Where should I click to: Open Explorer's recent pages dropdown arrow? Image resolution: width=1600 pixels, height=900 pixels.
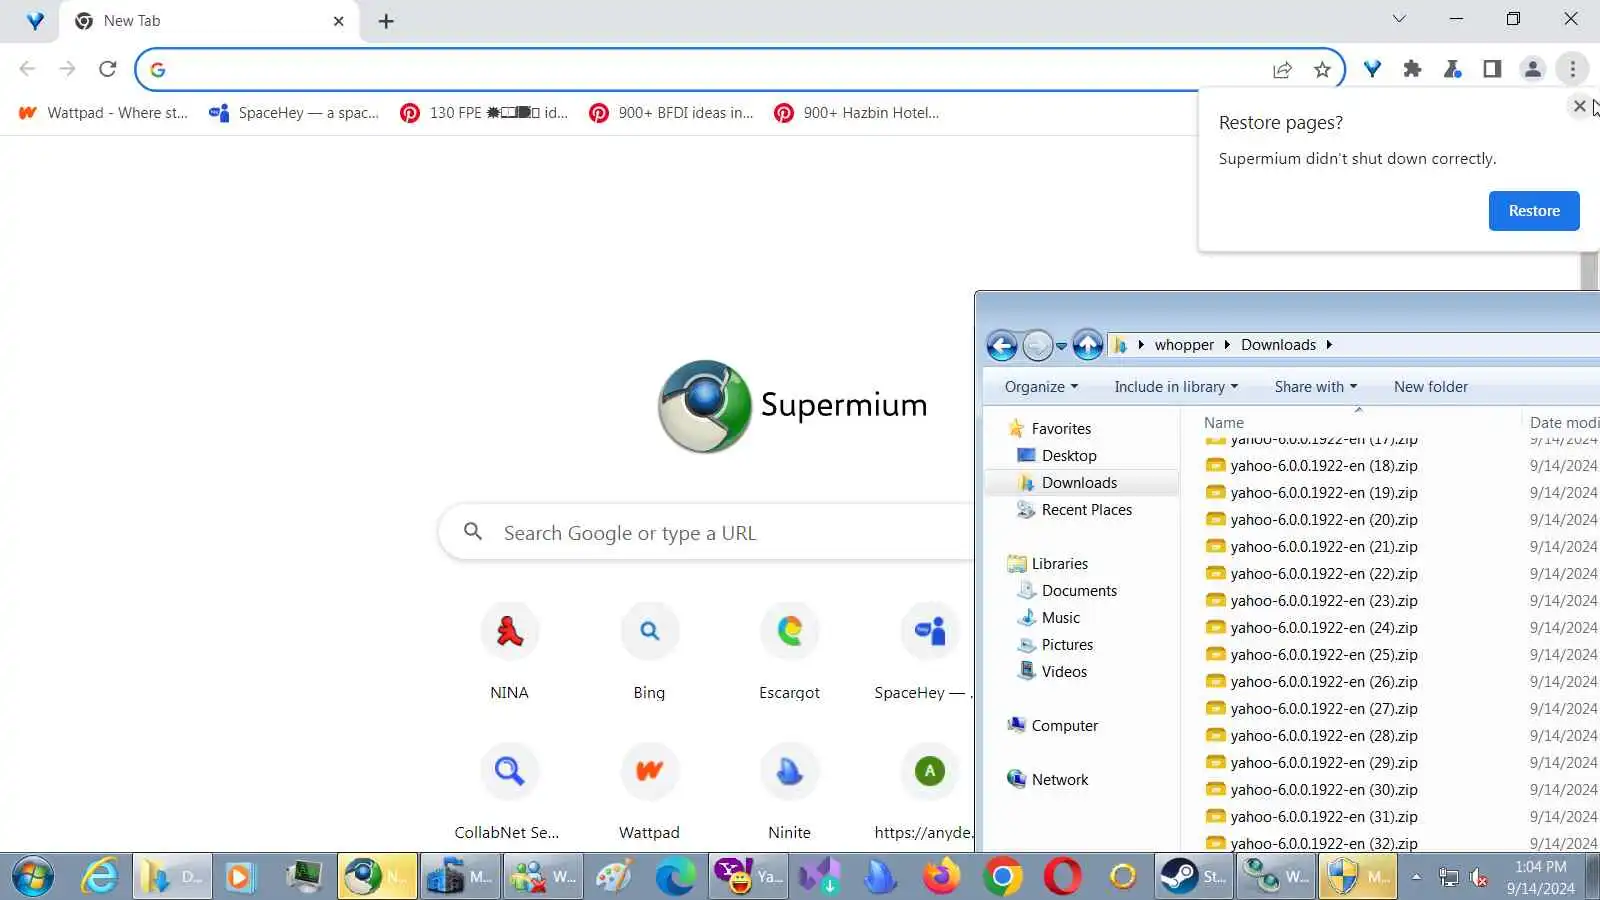[x=1061, y=346]
